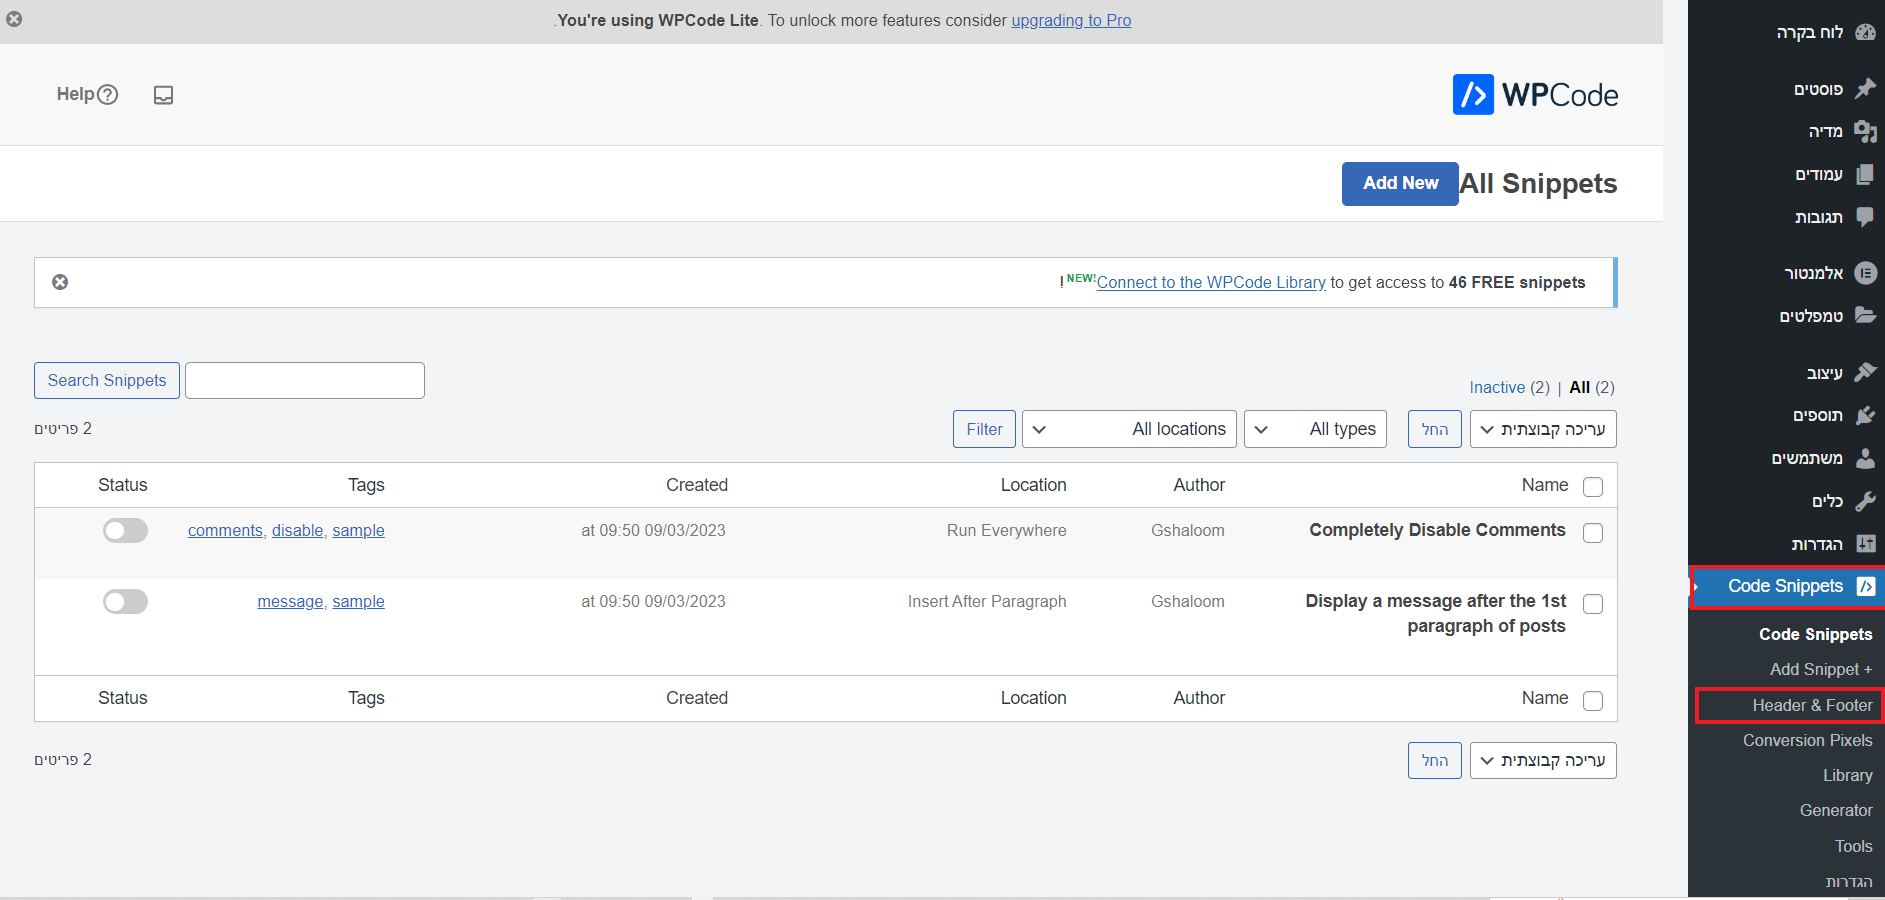This screenshot has width=1885, height=900.
Task: Toggle status of Display a message snippet
Action: [x=125, y=601]
